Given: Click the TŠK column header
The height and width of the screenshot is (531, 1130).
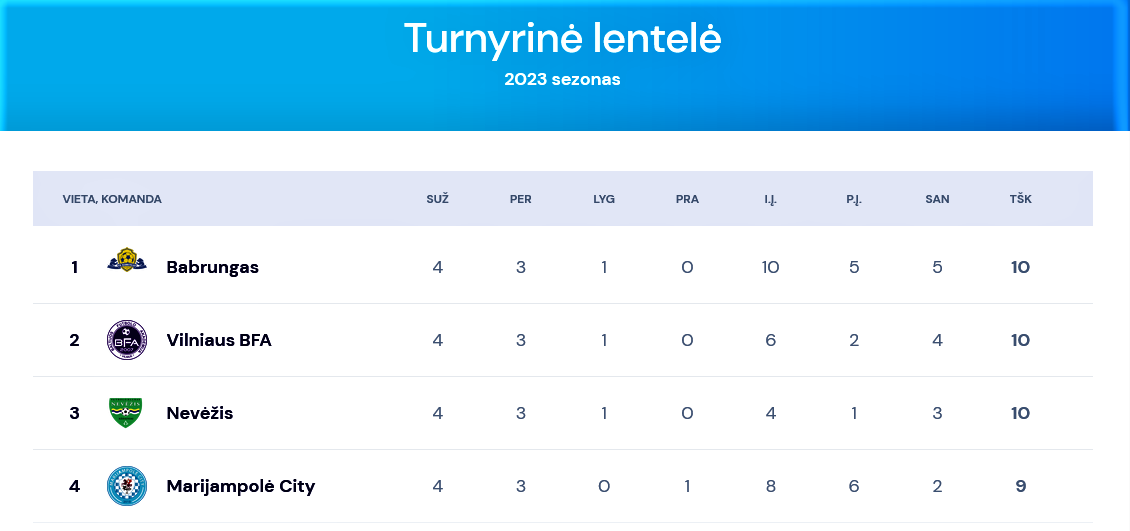Looking at the screenshot, I should [x=1020, y=199].
